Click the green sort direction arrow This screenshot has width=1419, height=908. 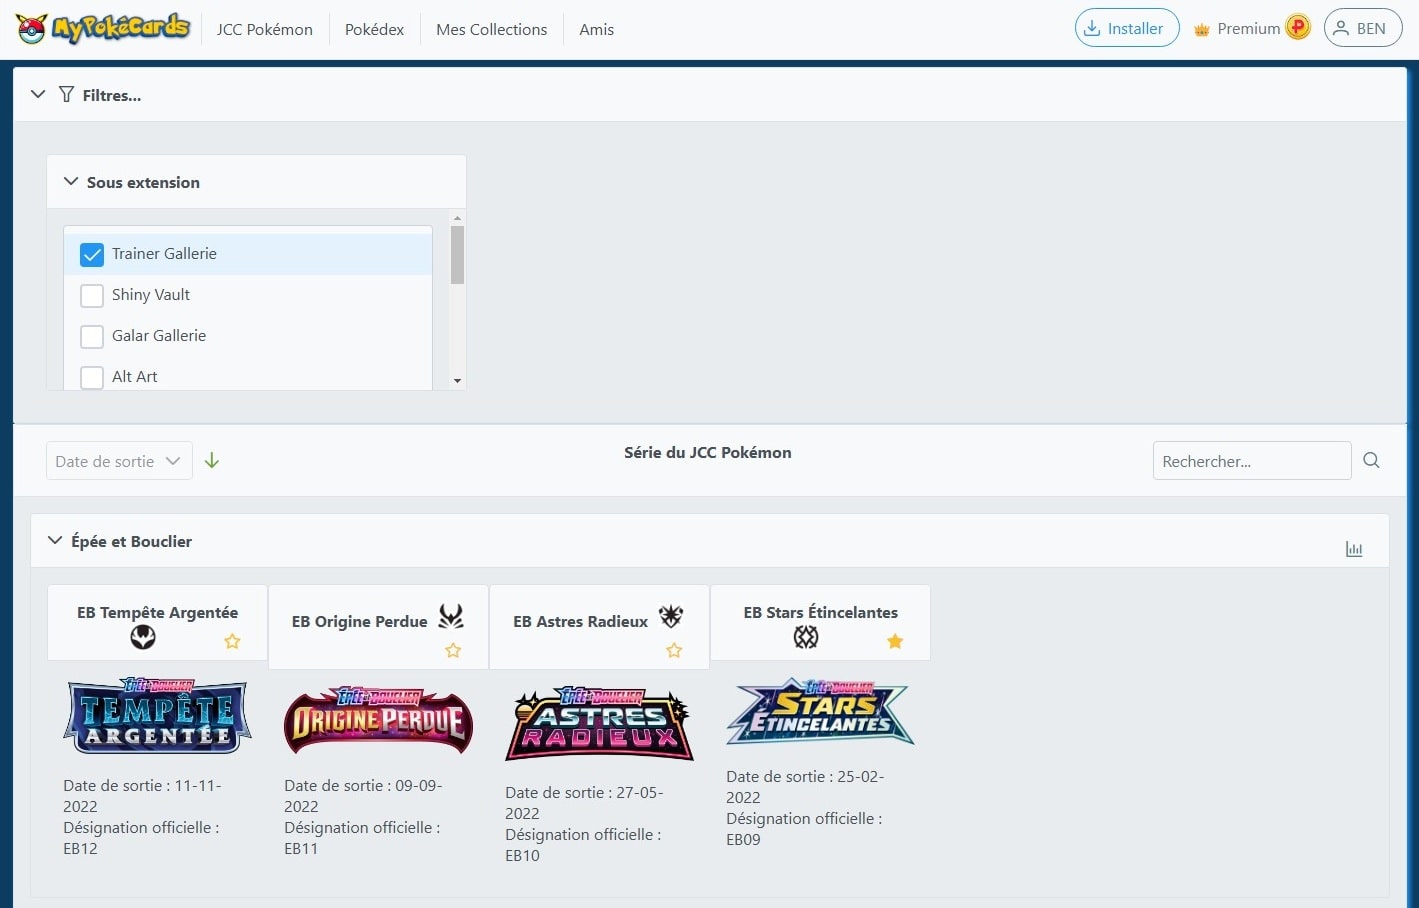211,460
